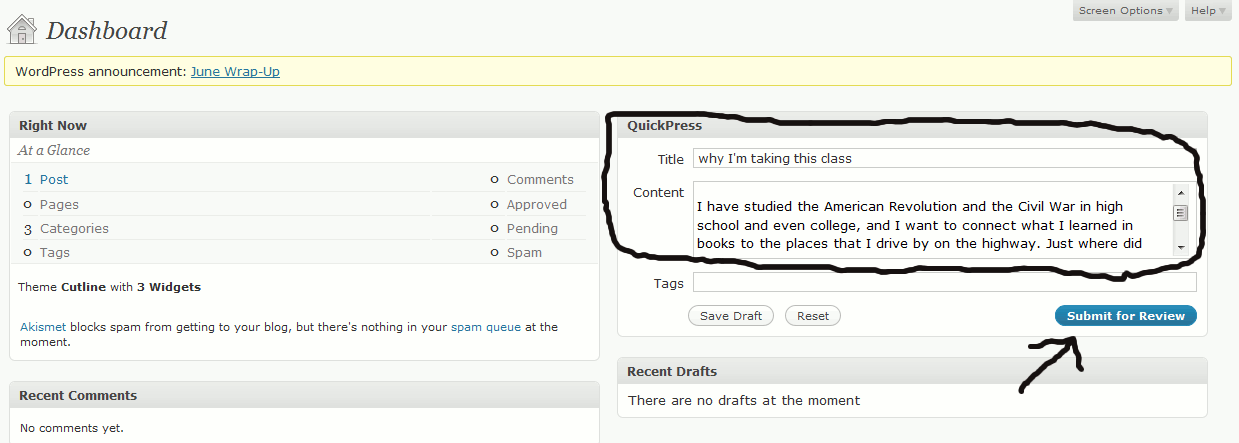Click the Reset button
The height and width of the screenshot is (443, 1239).
coord(813,316)
